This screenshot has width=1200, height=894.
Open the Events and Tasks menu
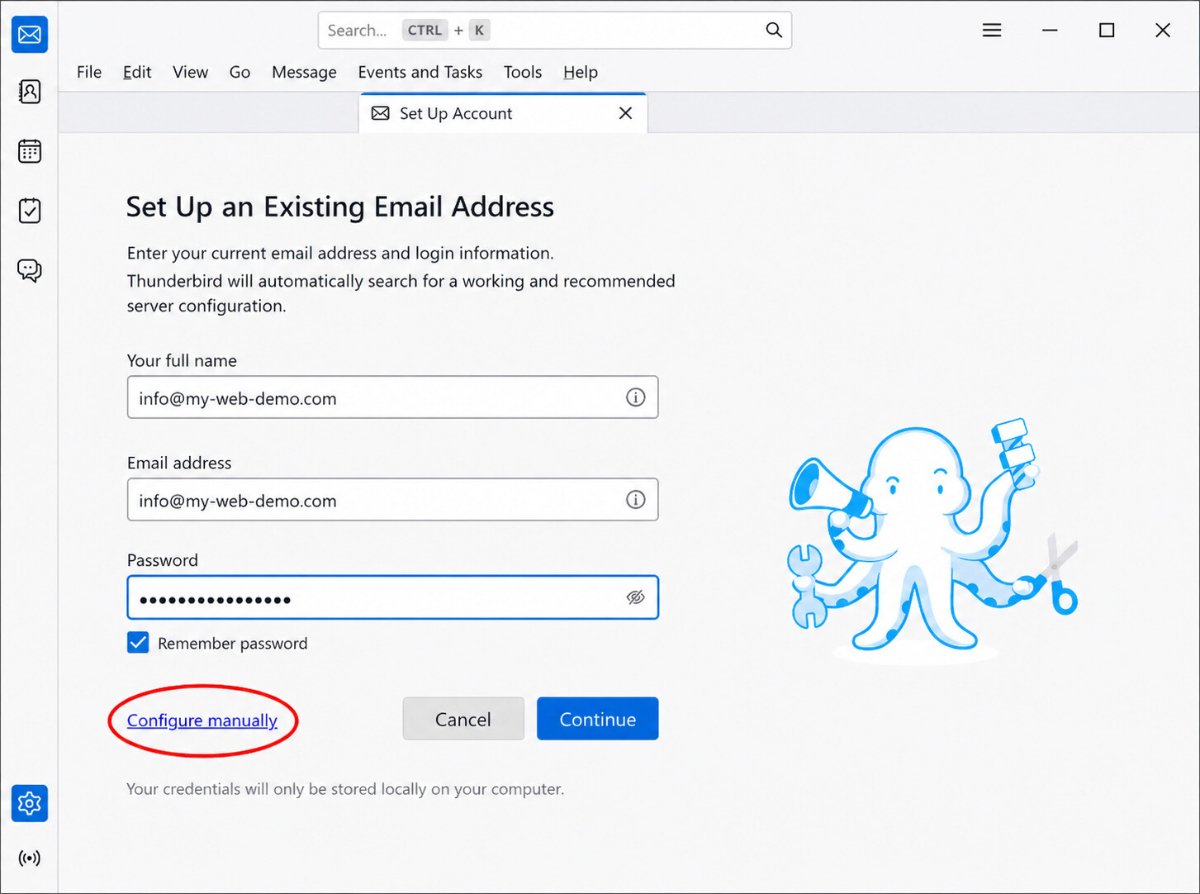(x=420, y=72)
